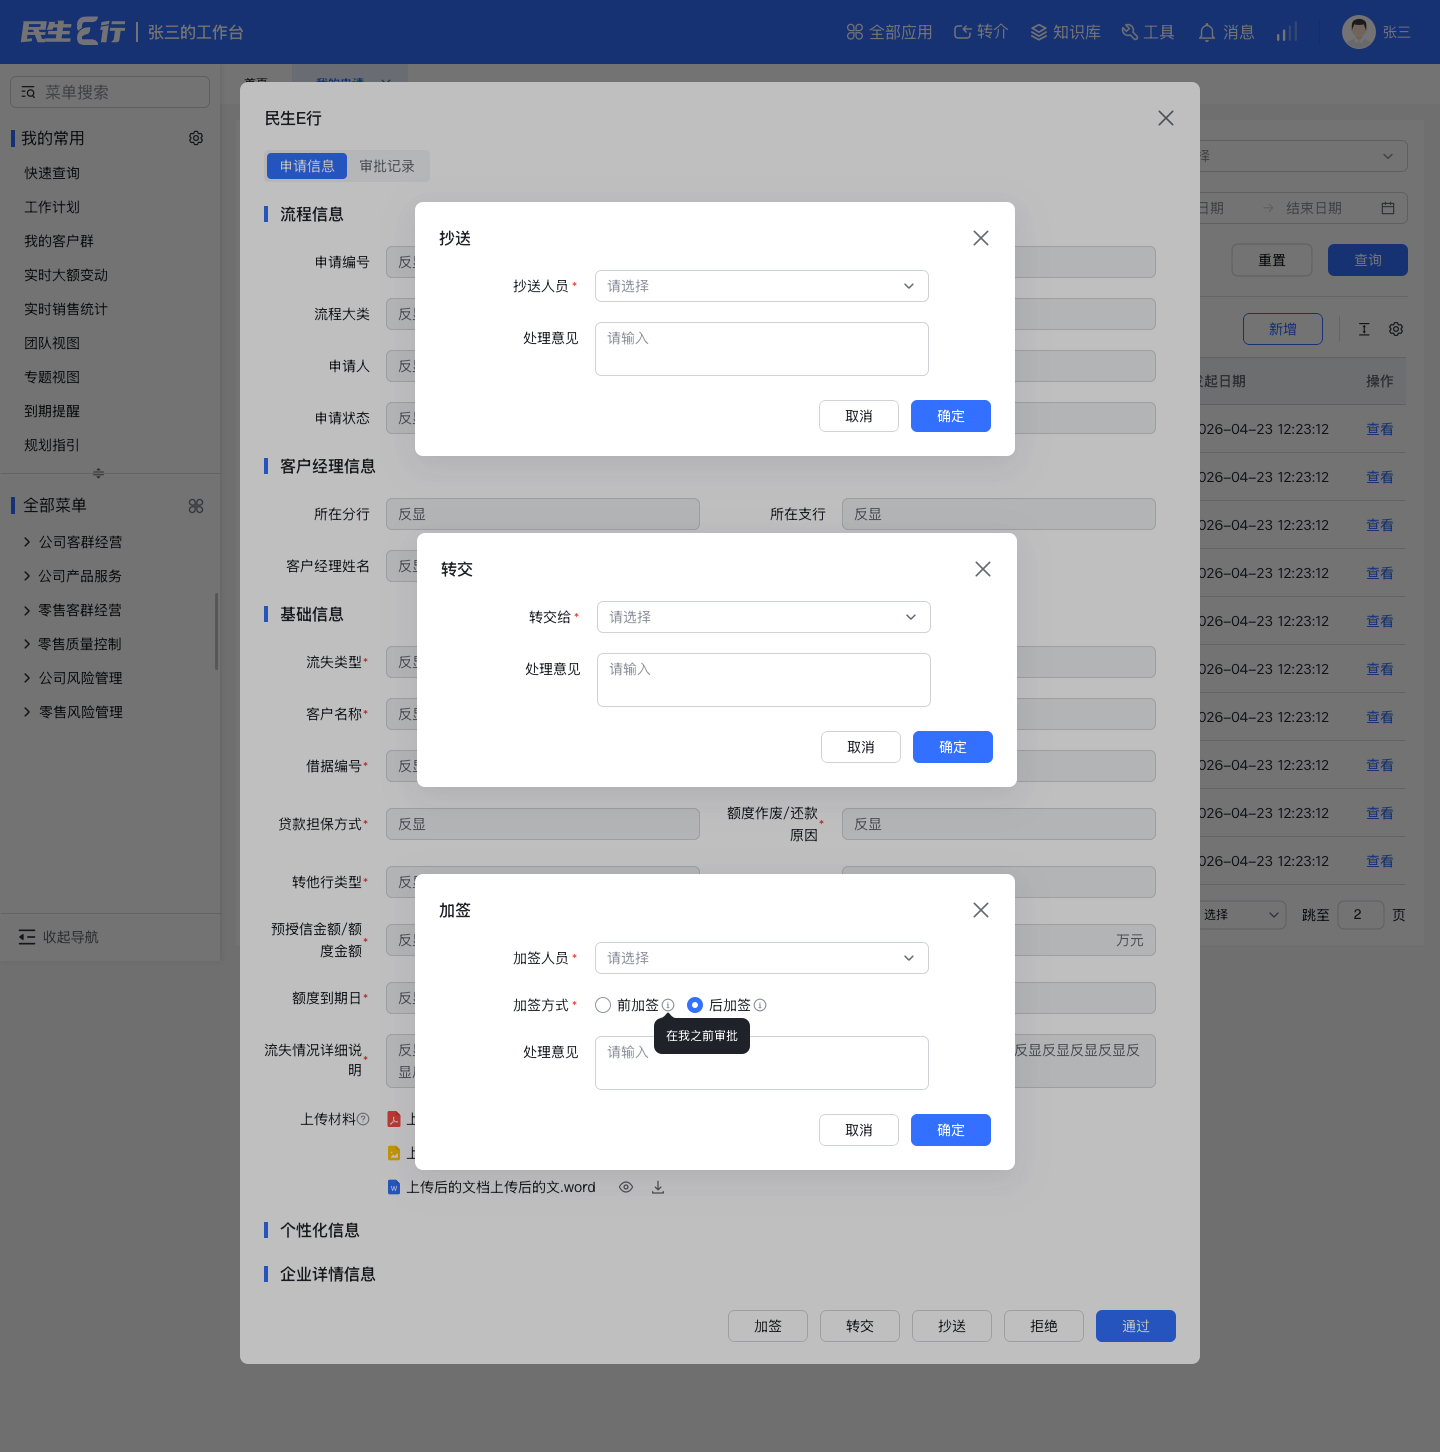Click the bar chart icon in header
This screenshot has height=1452, width=1440.
point(1287,32)
